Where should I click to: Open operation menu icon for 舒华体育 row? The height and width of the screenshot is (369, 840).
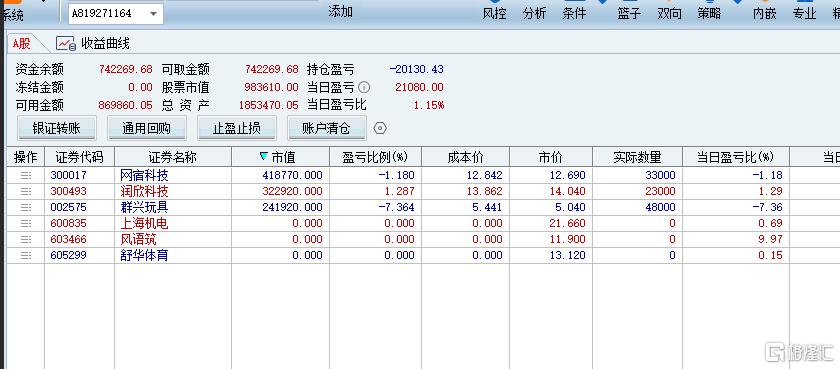coord(26,255)
